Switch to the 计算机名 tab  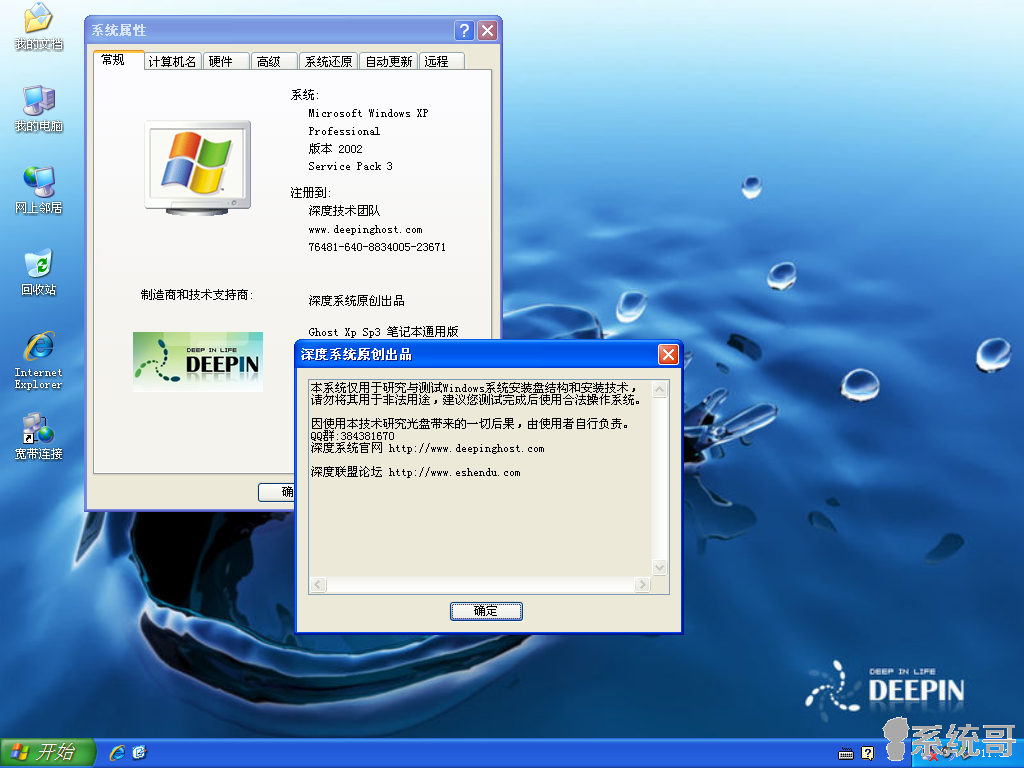(x=172, y=61)
